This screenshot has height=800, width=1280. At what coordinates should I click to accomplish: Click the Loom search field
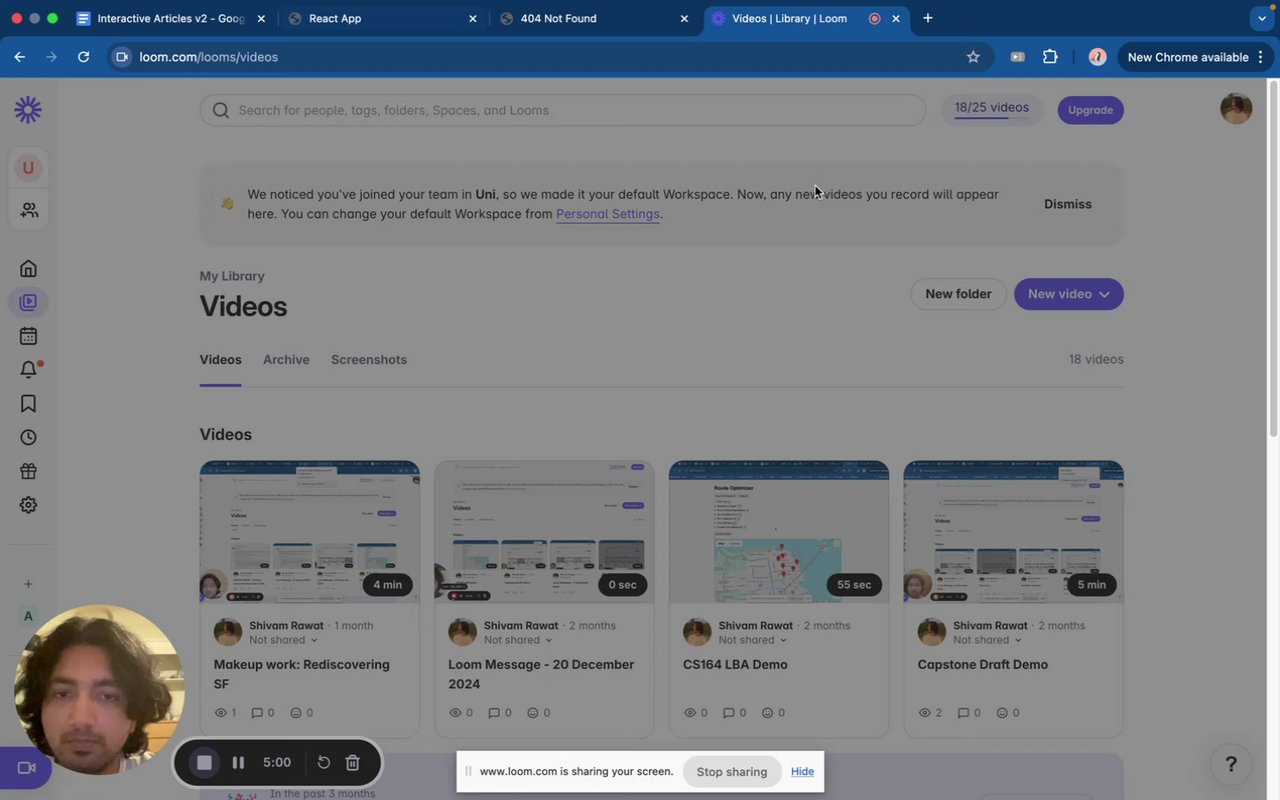pos(563,110)
